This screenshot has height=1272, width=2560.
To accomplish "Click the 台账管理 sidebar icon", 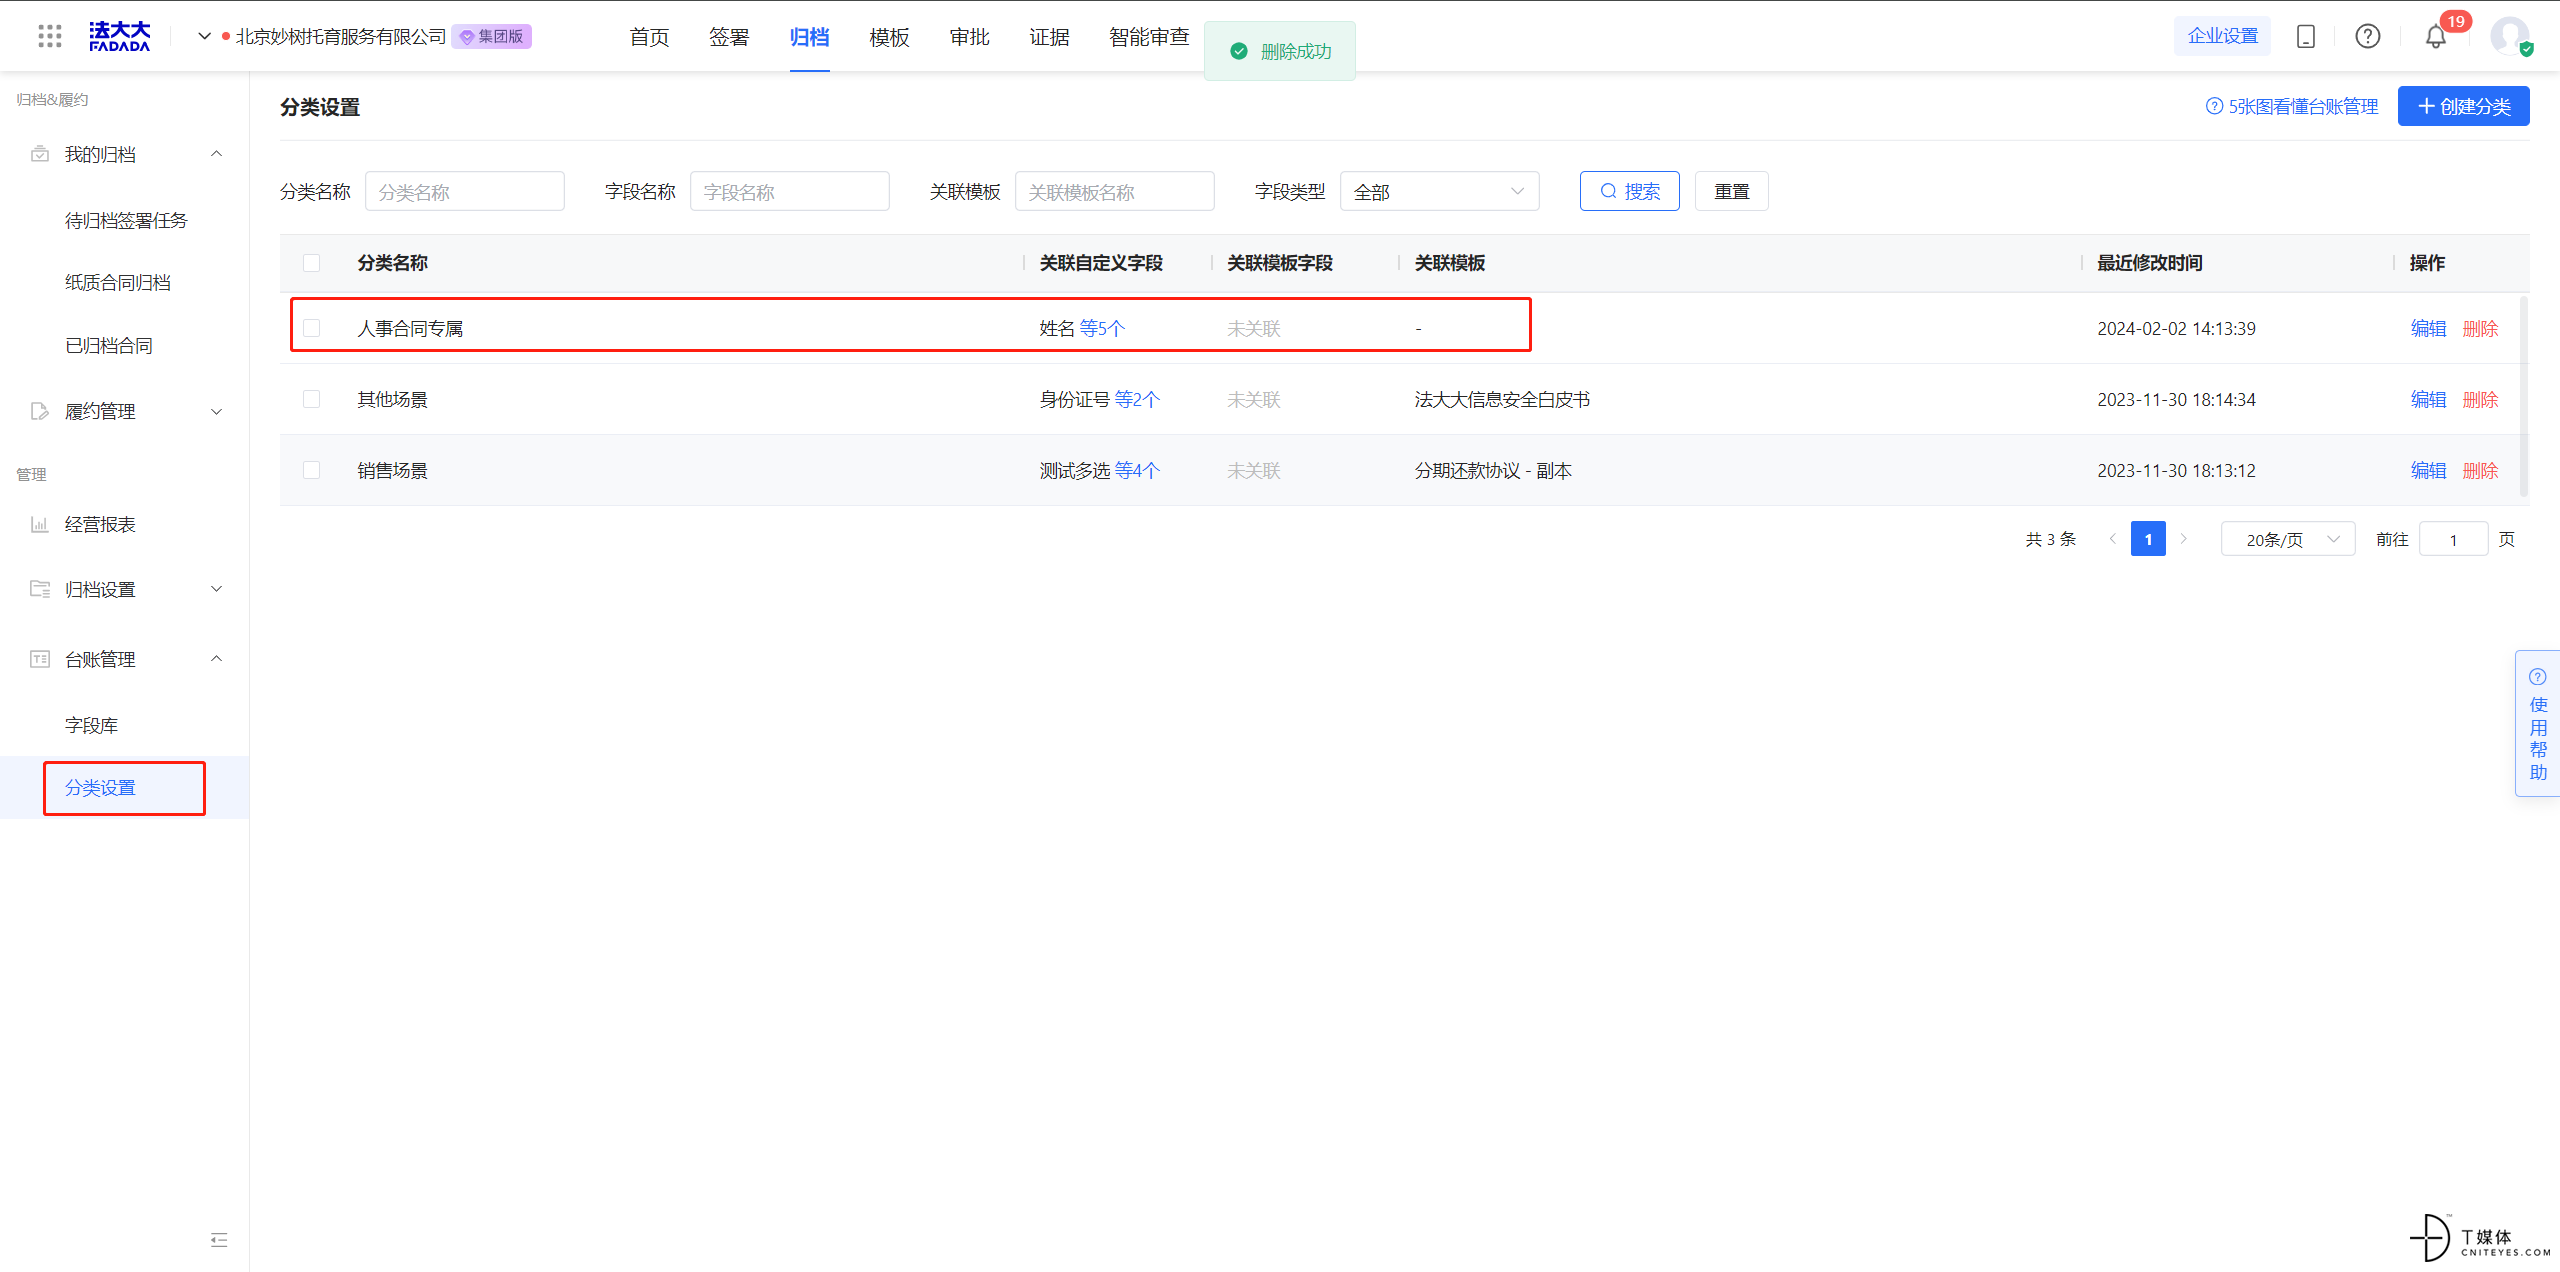I will tap(40, 659).
